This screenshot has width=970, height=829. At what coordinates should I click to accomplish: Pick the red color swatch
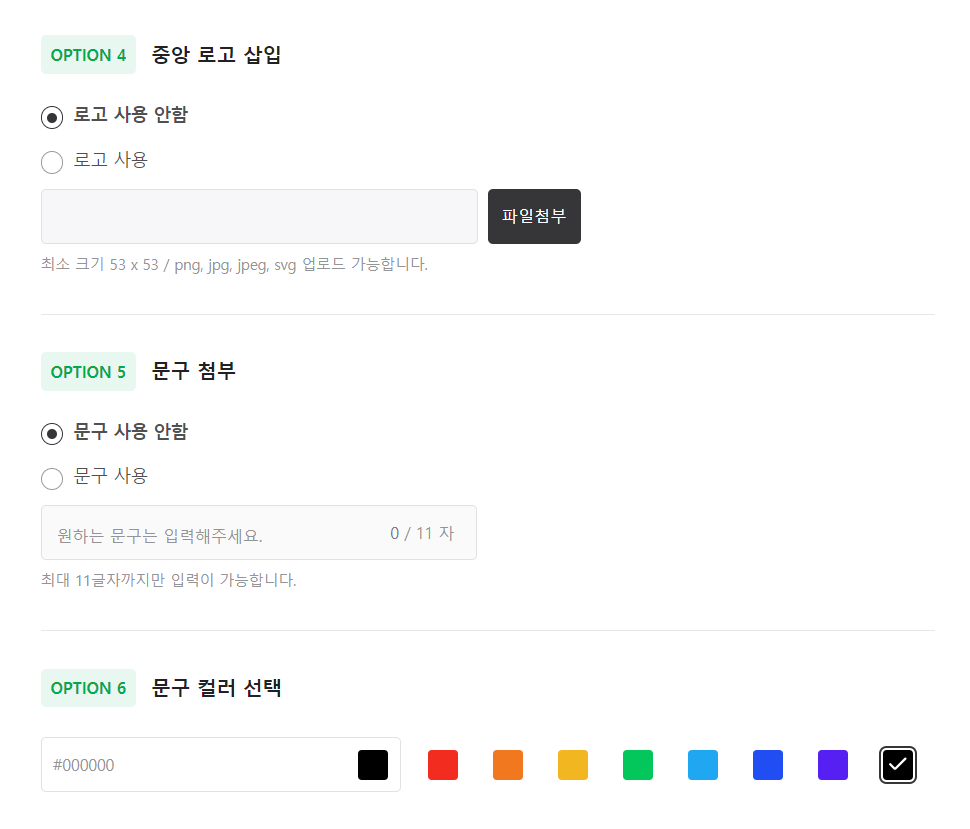[443, 765]
